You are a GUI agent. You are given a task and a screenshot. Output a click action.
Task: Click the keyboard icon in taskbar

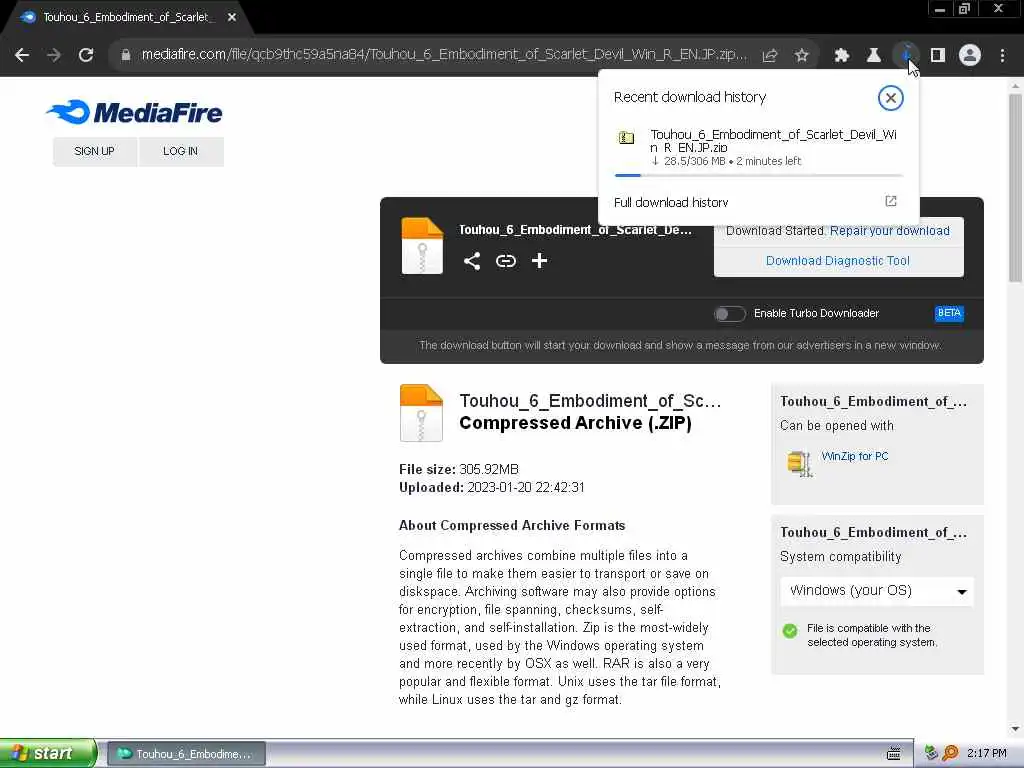pyautogui.click(x=893, y=754)
